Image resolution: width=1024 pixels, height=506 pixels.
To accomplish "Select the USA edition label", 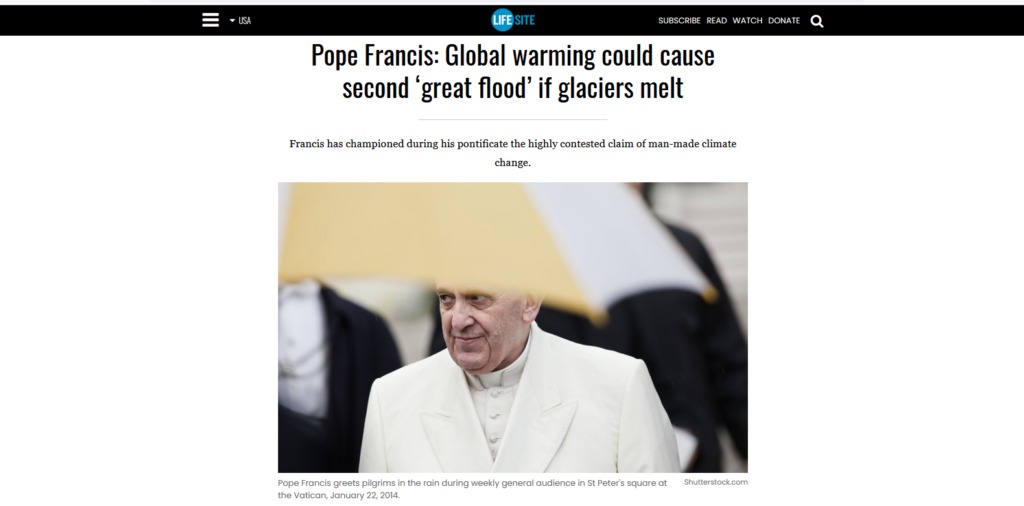I will tap(244, 21).
